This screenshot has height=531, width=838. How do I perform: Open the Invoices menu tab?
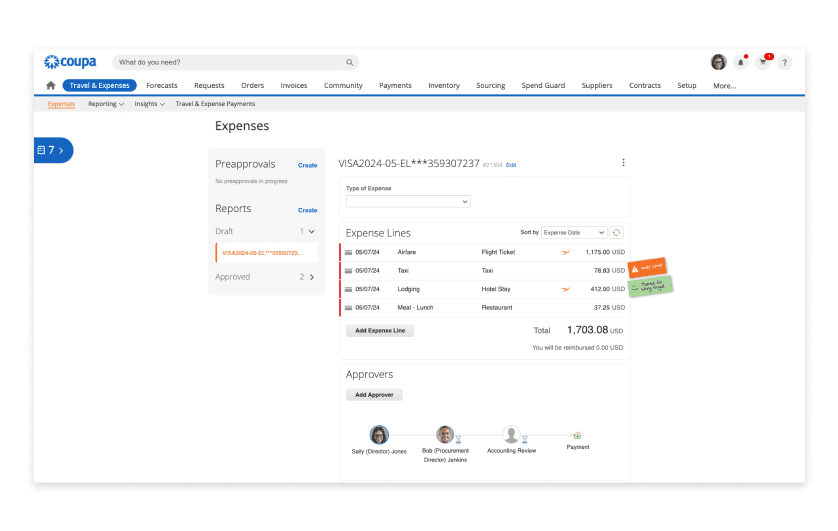pyautogui.click(x=294, y=86)
